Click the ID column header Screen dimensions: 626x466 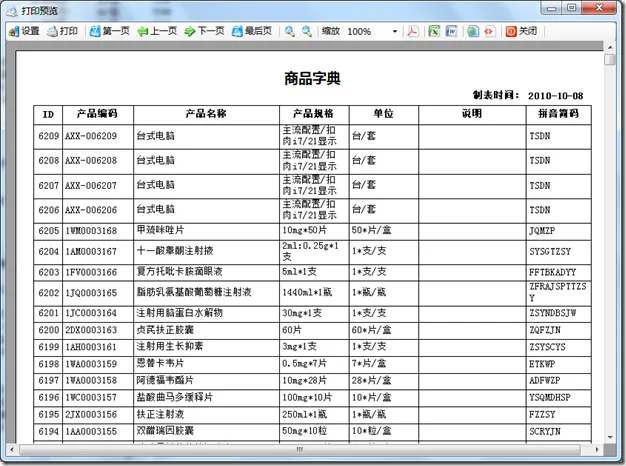point(48,114)
